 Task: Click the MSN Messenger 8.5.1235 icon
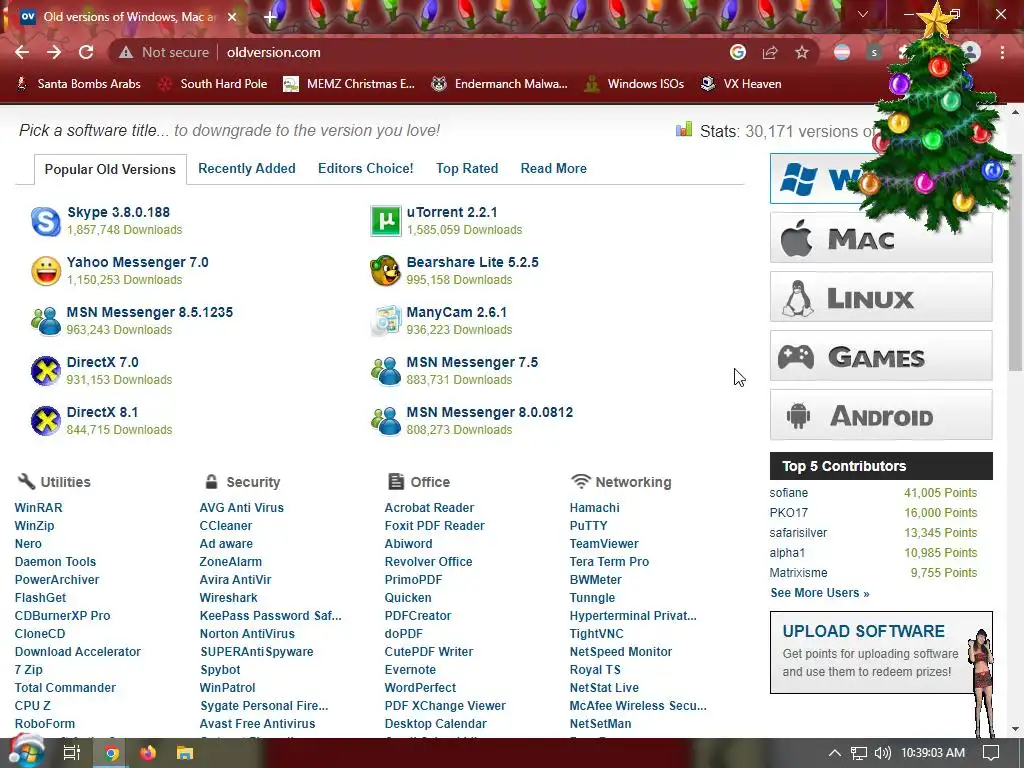[46, 321]
